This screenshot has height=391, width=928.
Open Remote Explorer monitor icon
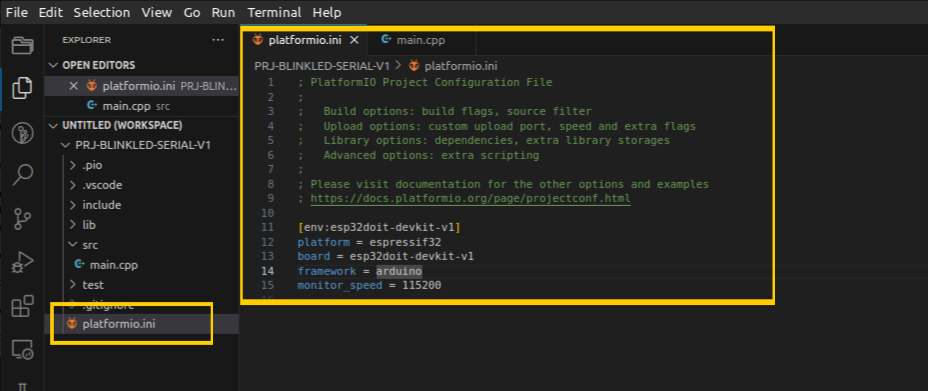tap(22, 350)
